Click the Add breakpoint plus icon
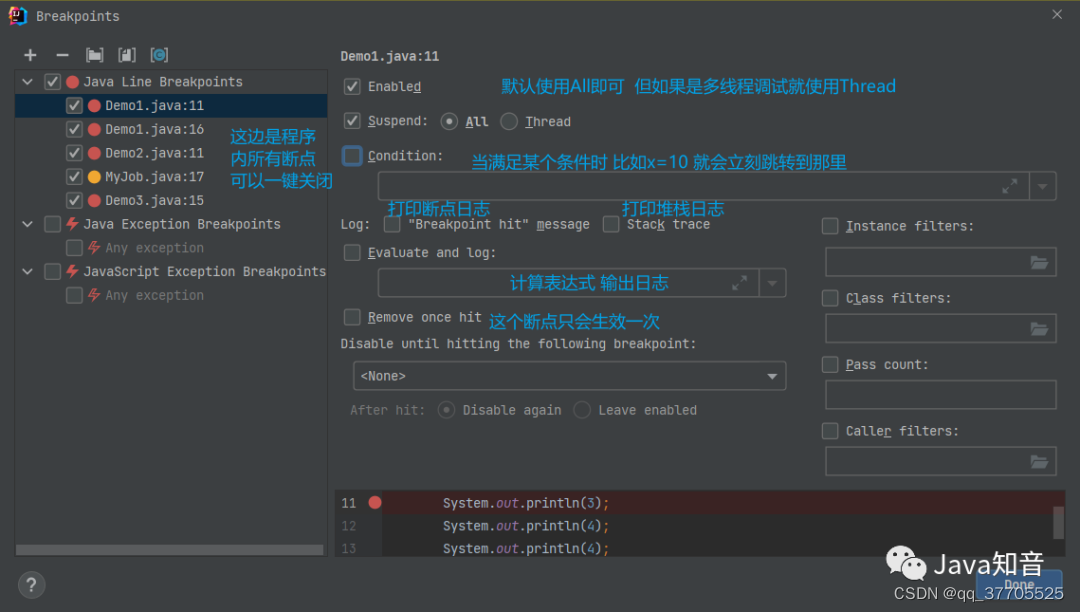 pyautogui.click(x=30, y=55)
